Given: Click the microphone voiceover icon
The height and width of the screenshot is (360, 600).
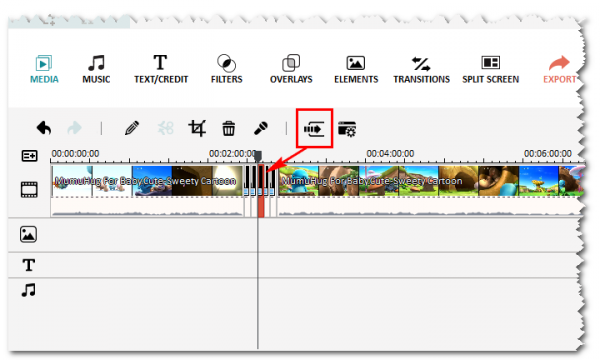Looking at the screenshot, I should click(x=261, y=128).
